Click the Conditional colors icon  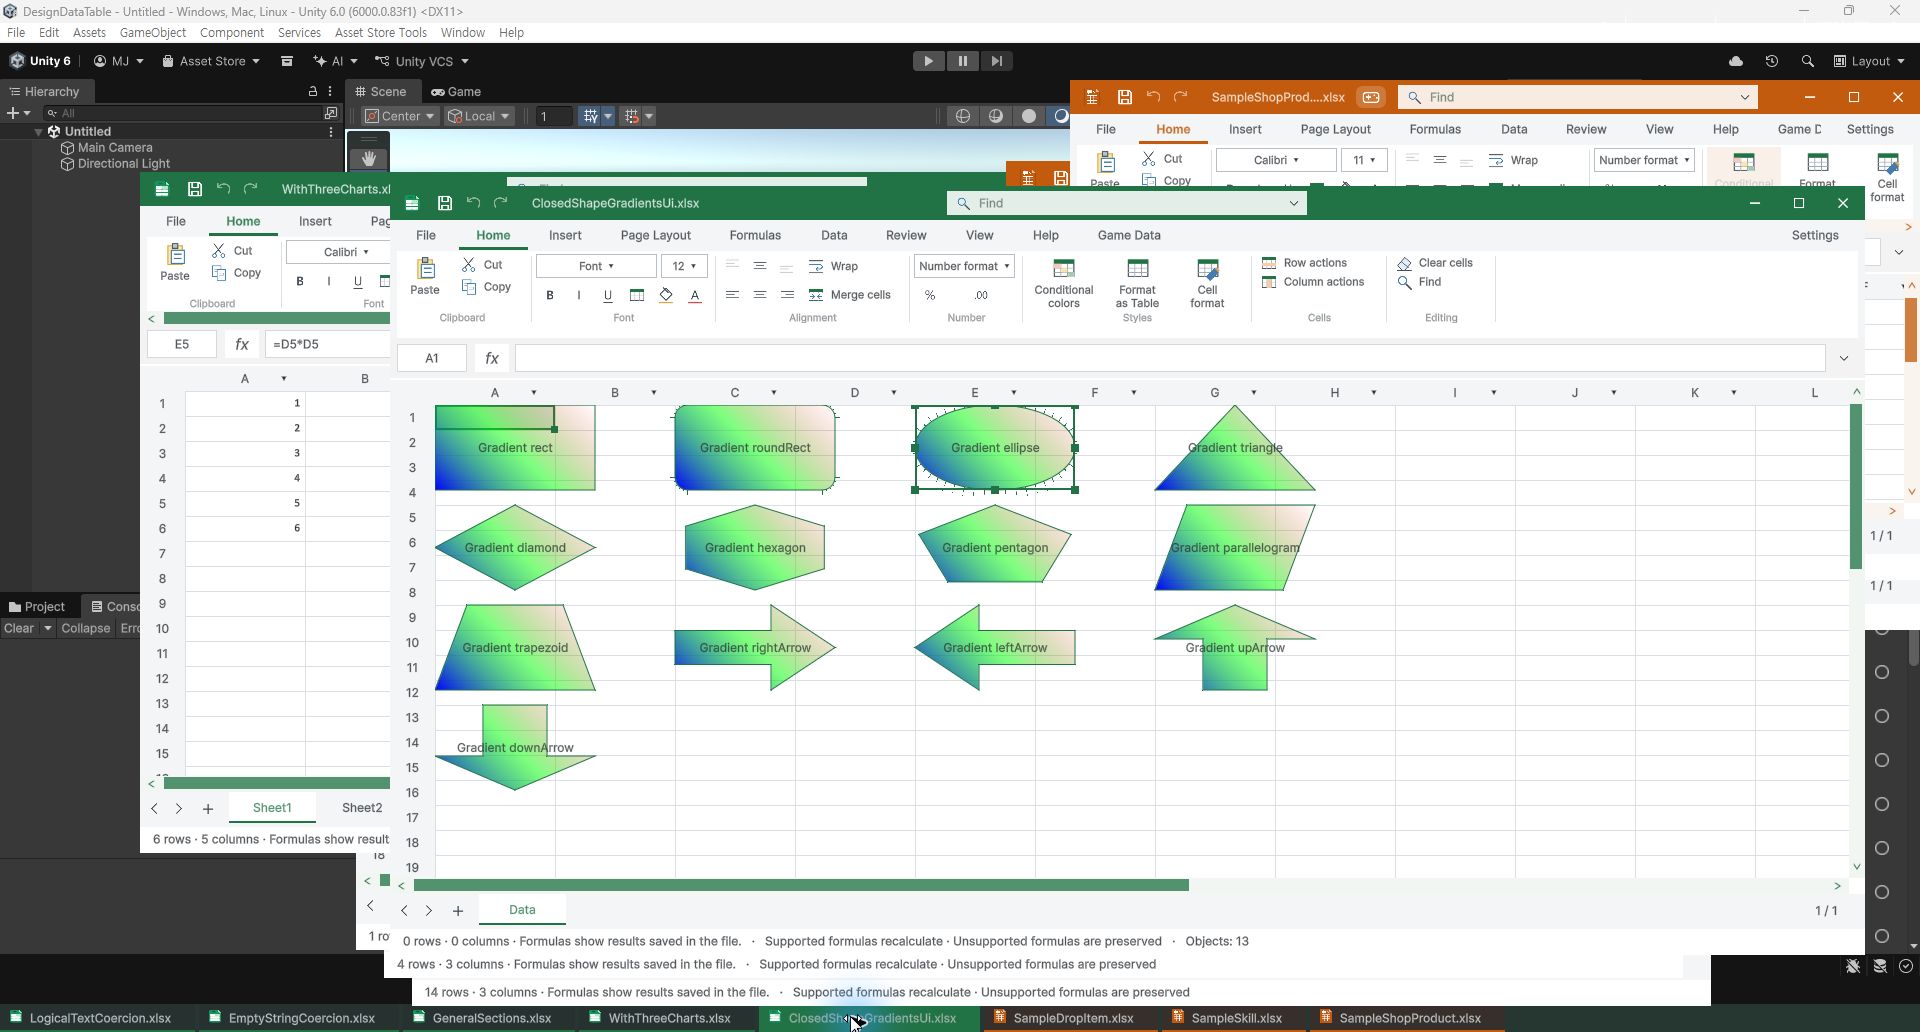1063,269
